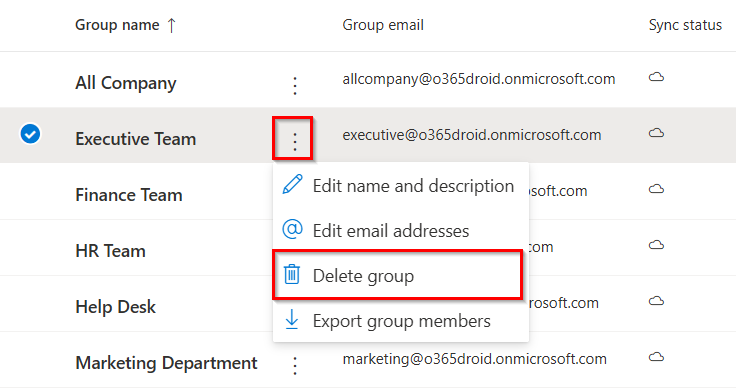Image resolution: width=736 pixels, height=388 pixels.
Task: Open more actions for Marketing Department
Action: [295, 365]
